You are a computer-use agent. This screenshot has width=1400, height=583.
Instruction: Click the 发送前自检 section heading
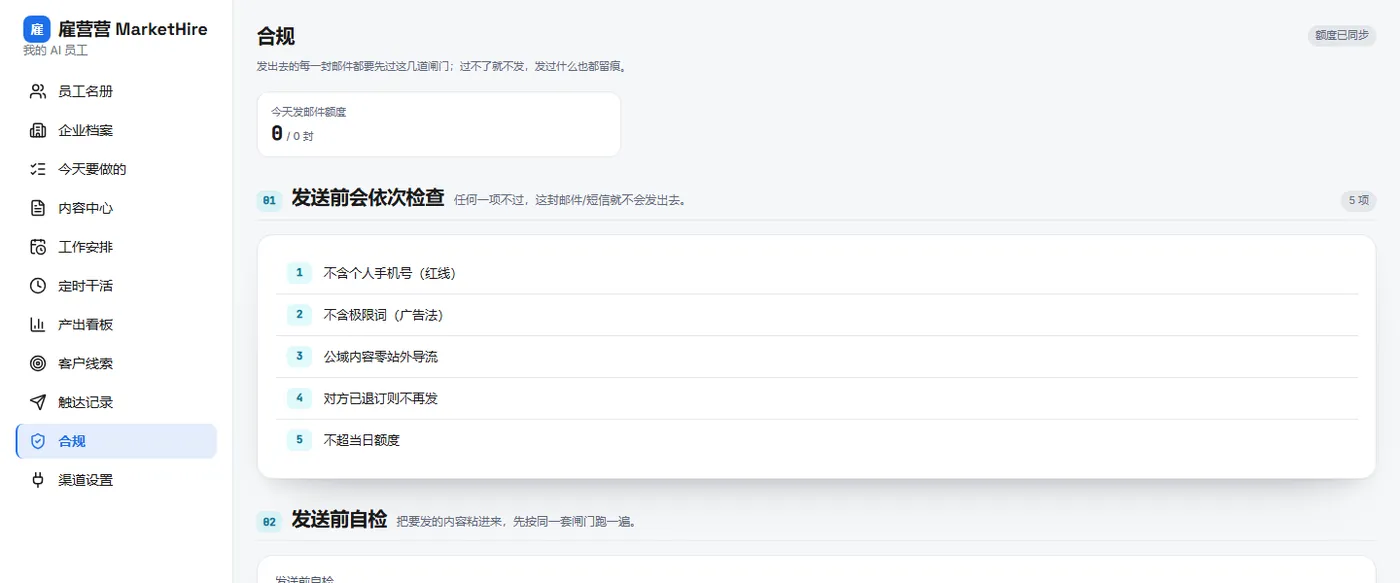click(339, 519)
